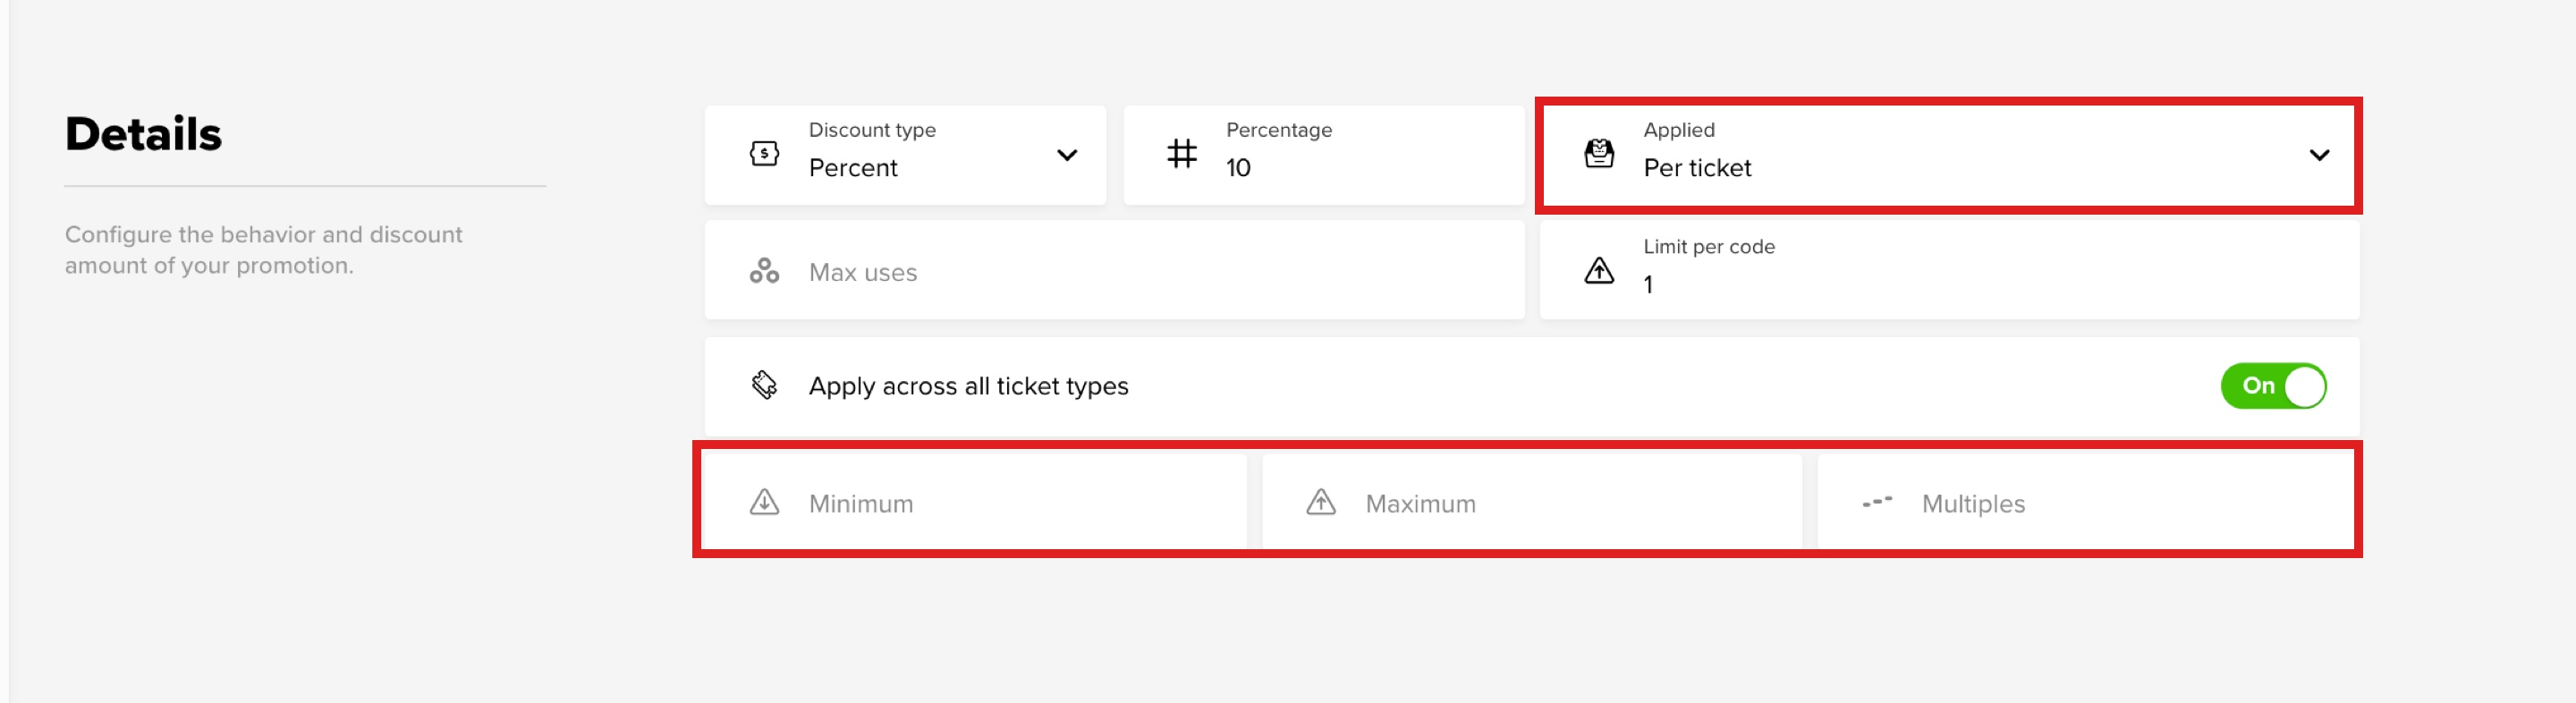Click the 'Discount type' field label

click(872, 130)
